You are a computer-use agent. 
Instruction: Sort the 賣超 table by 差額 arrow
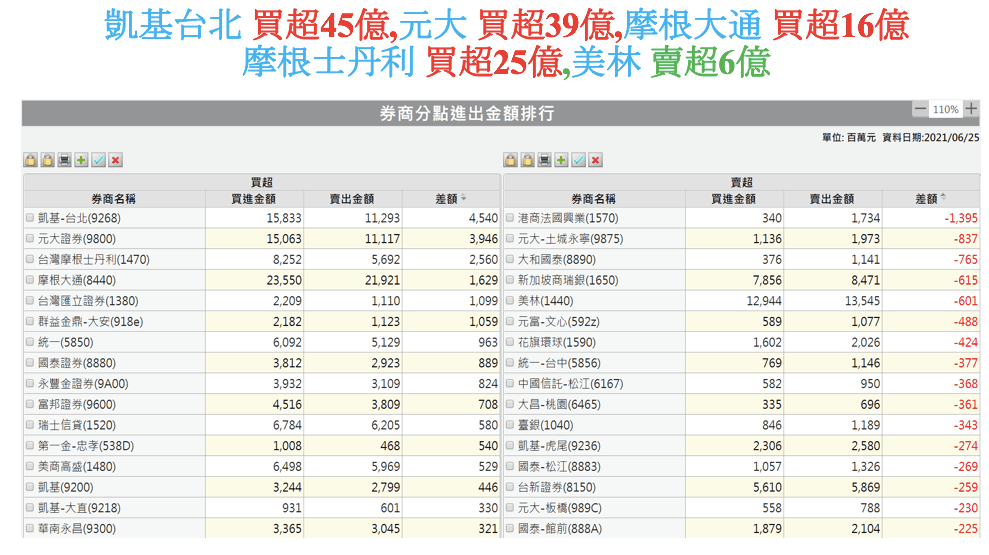coord(943,198)
